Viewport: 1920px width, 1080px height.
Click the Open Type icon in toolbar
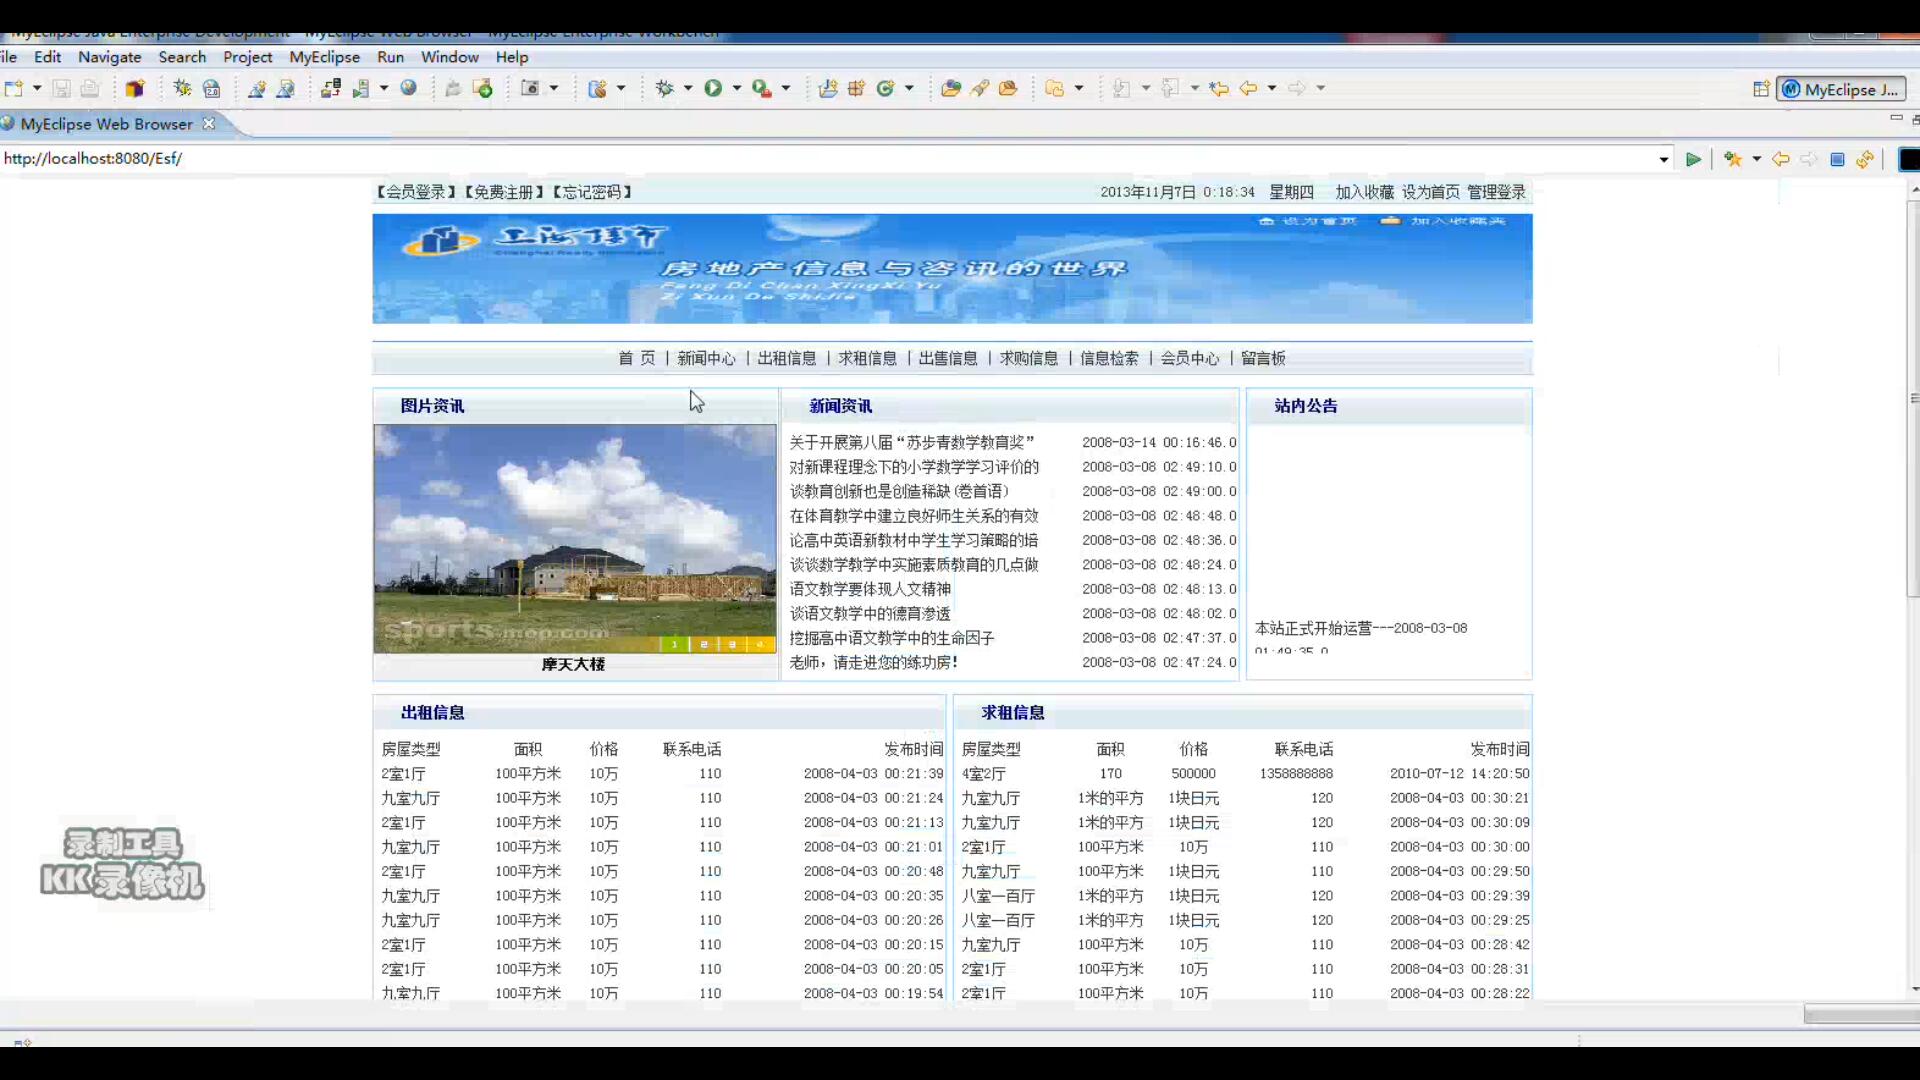point(951,88)
